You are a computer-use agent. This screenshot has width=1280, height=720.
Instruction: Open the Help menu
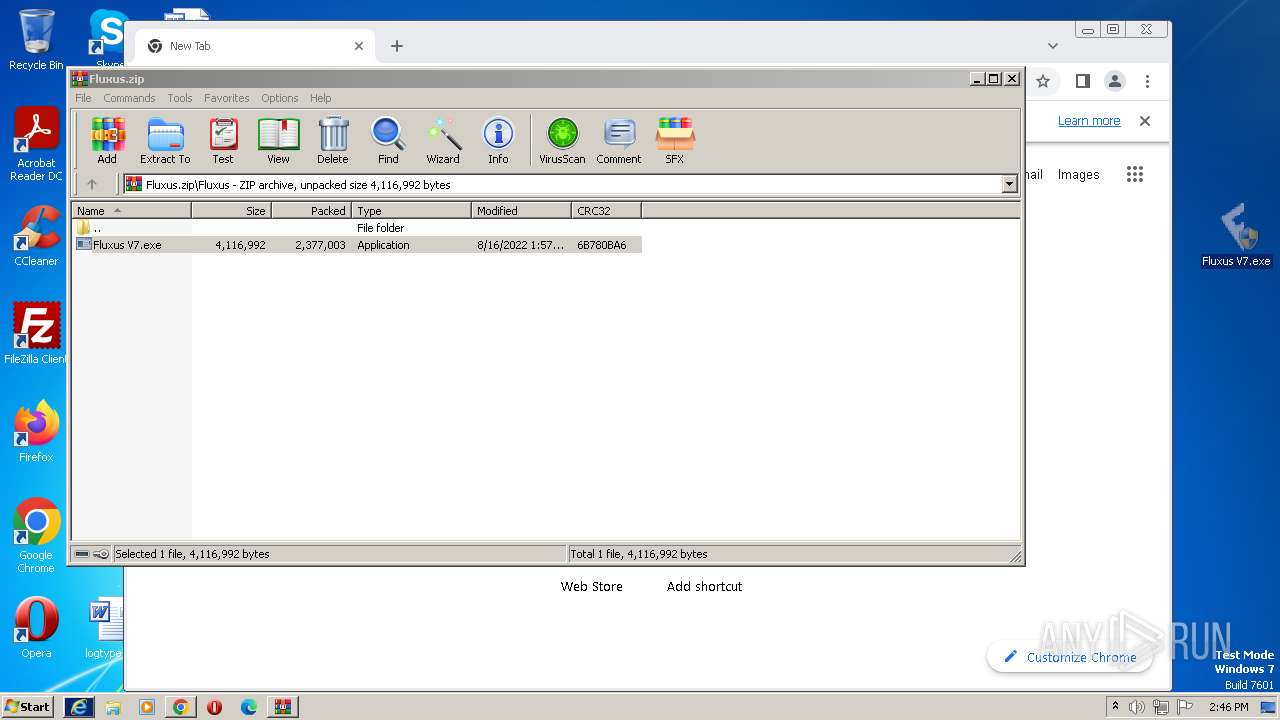[x=320, y=98]
